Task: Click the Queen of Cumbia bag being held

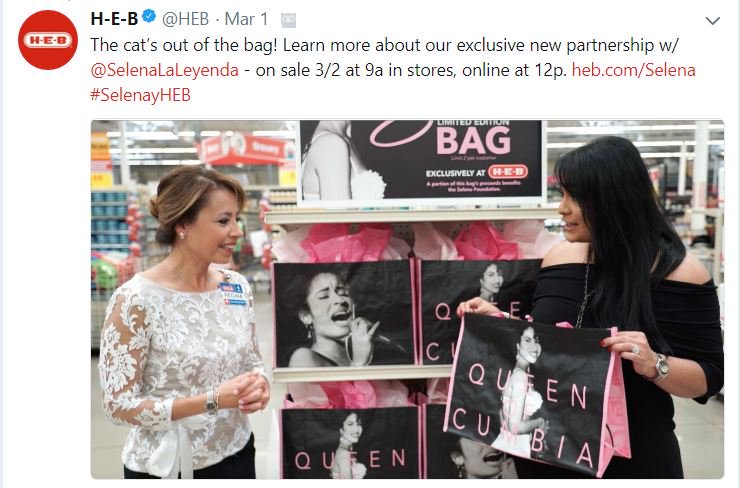Action: pos(536,394)
